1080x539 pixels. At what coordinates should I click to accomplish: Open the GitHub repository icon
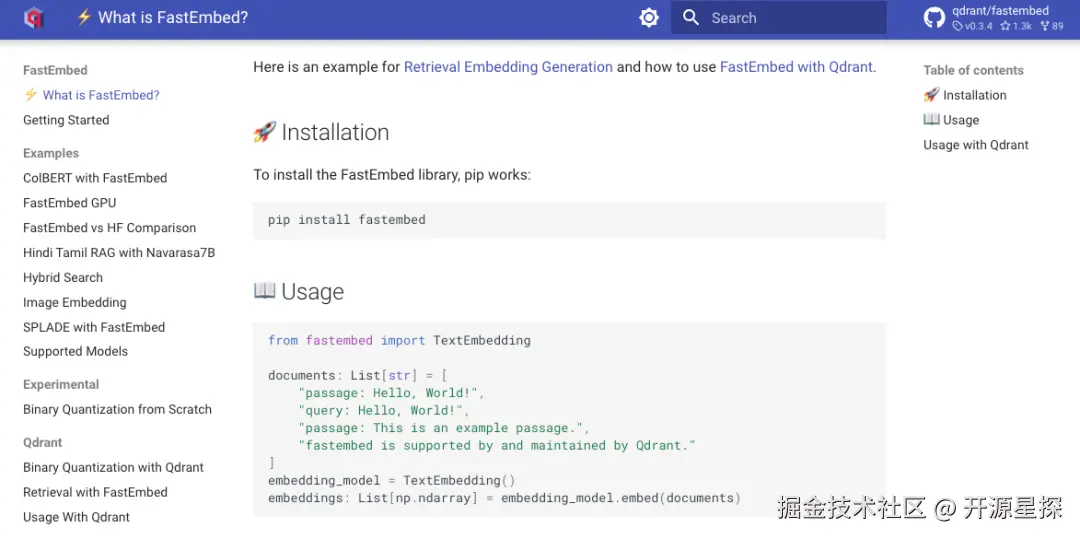pyautogui.click(x=934, y=18)
